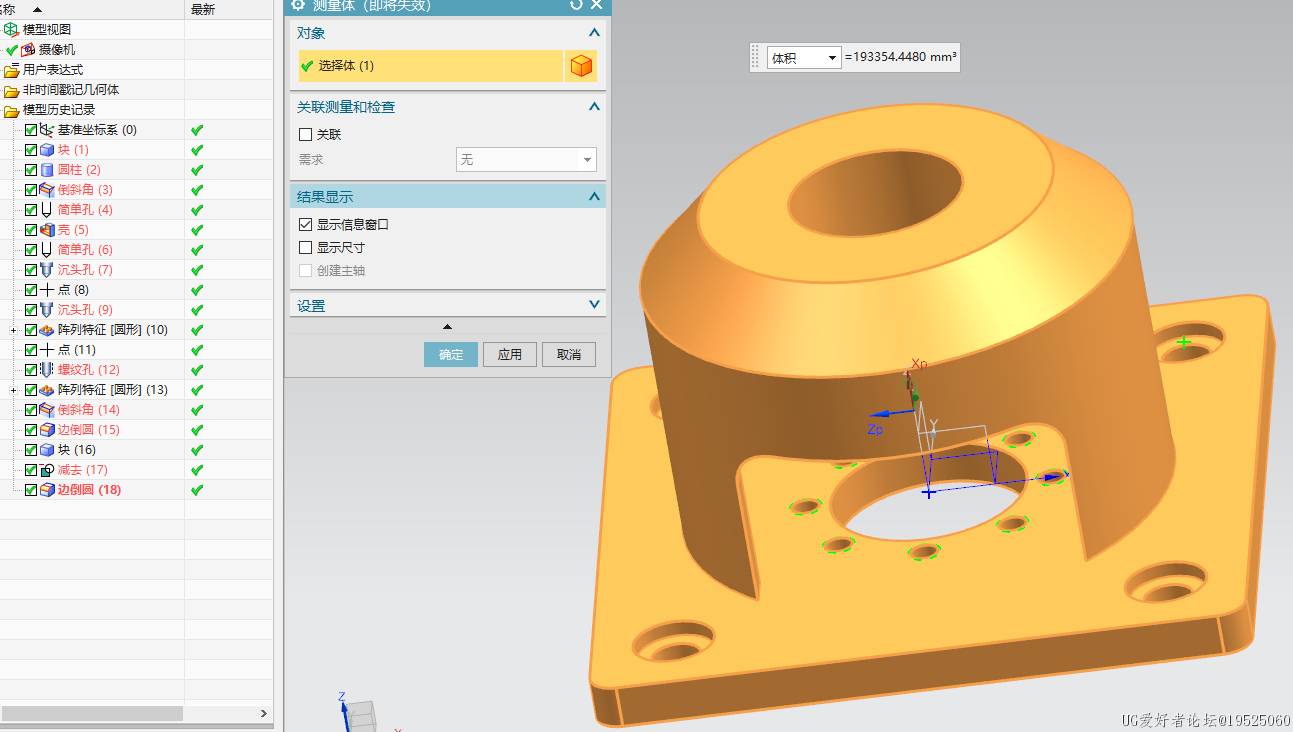Toggle checkbox for 基准坐标系 (0)

[31, 130]
